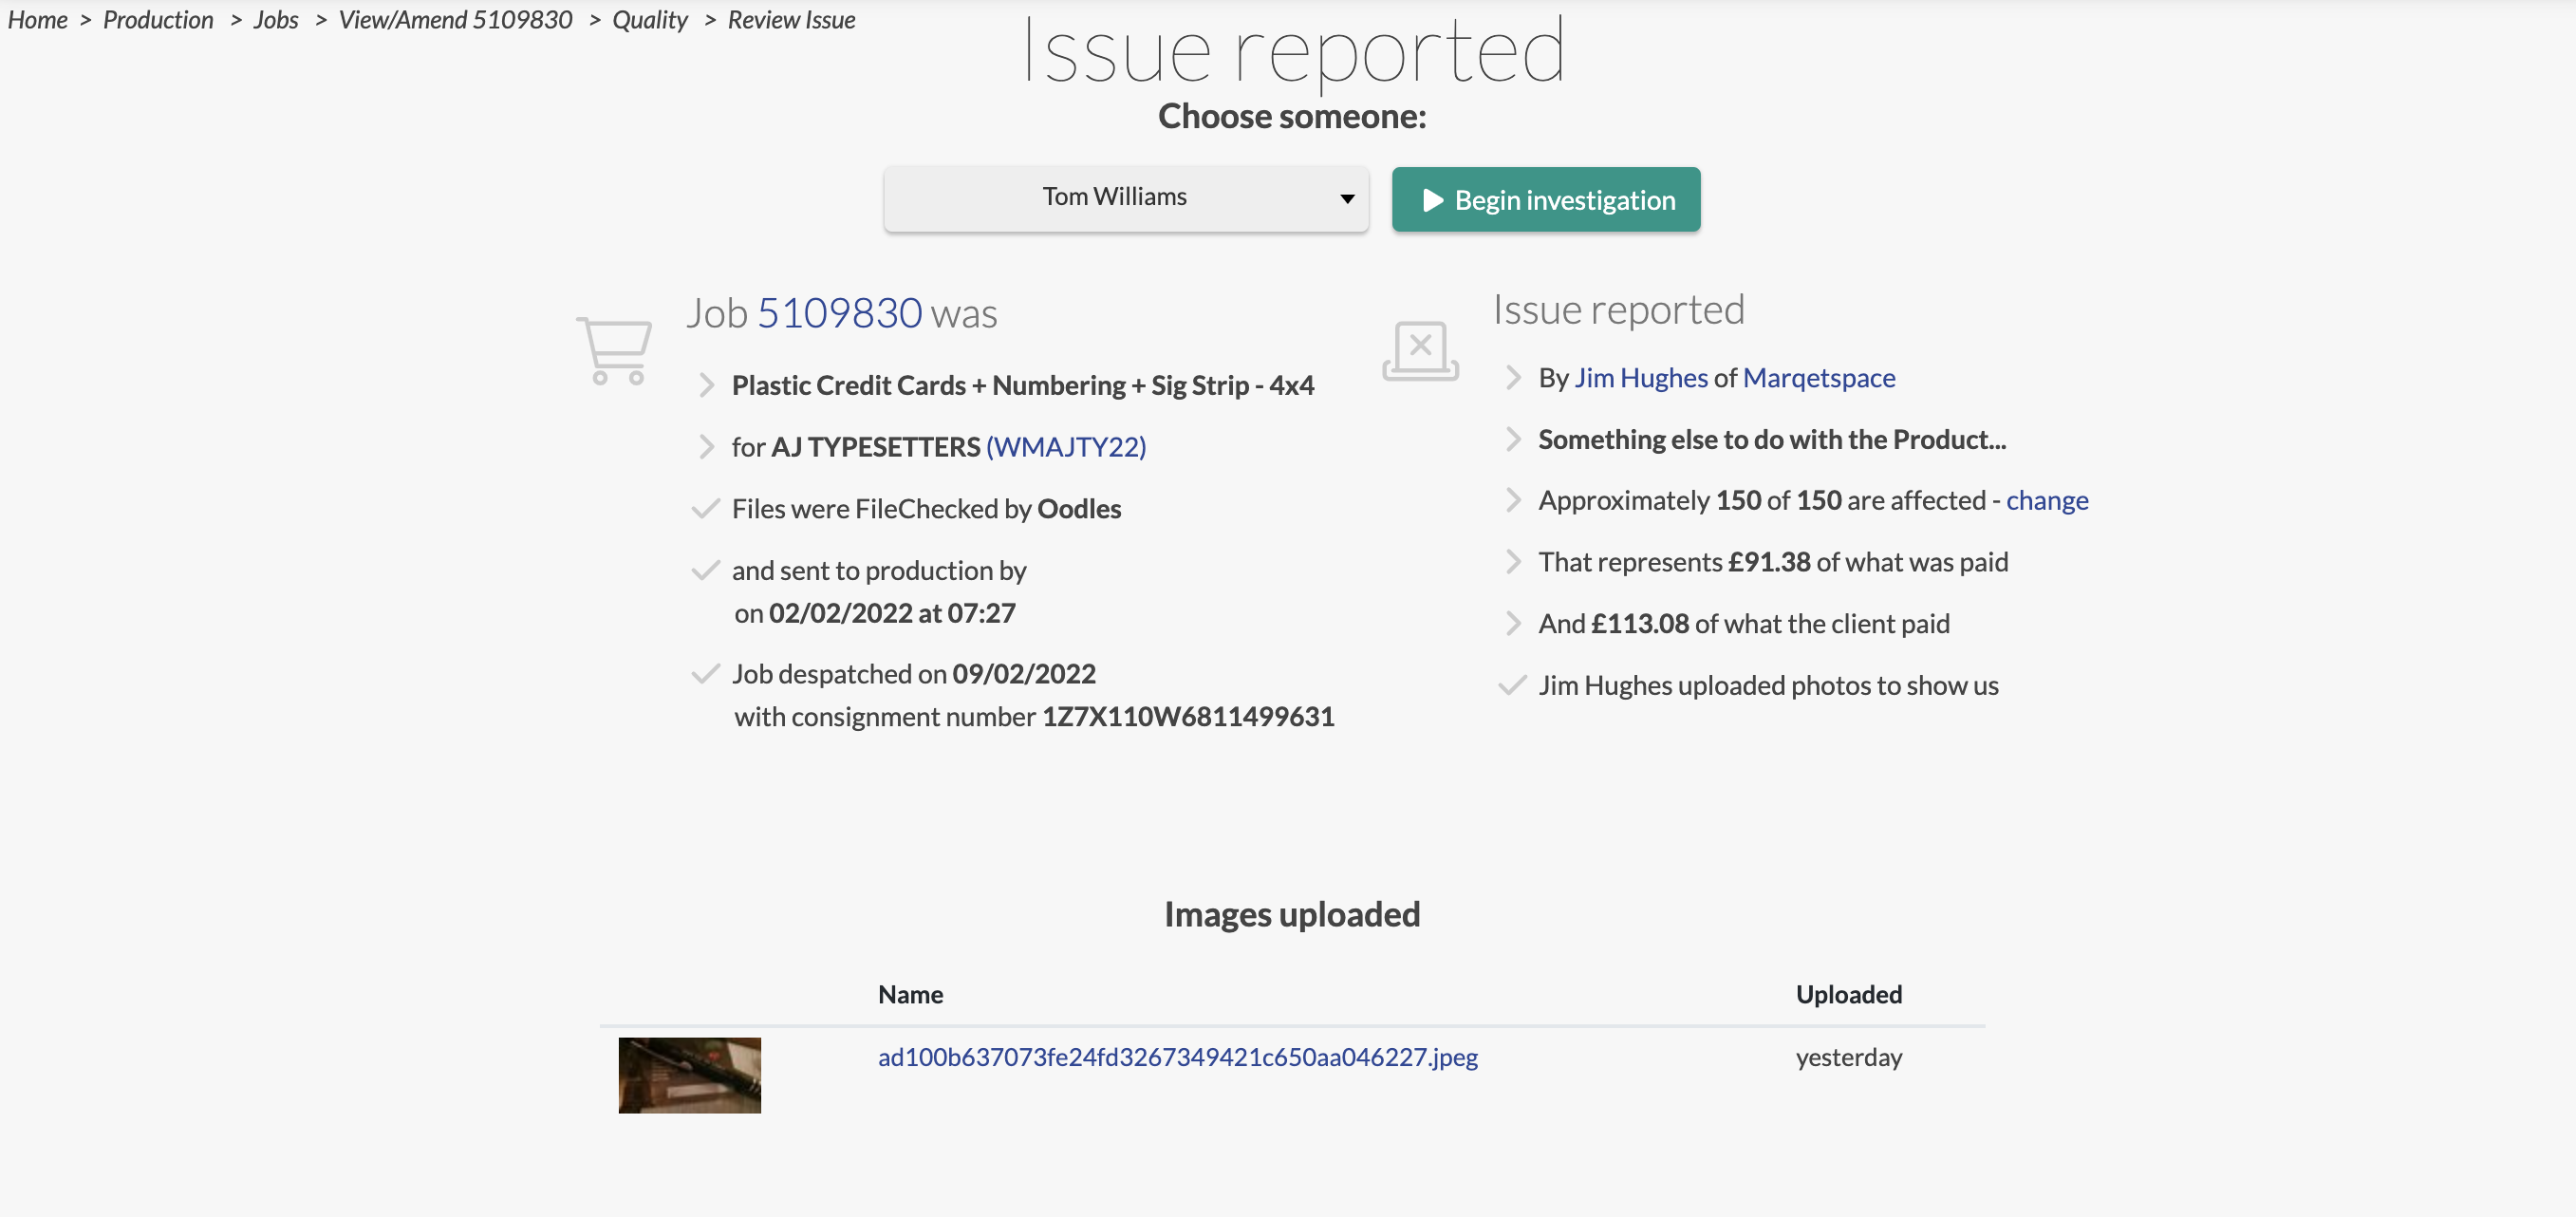The width and height of the screenshot is (2576, 1217).
Task: Click checkmark beside Job despatched line
Action: [705, 674]
